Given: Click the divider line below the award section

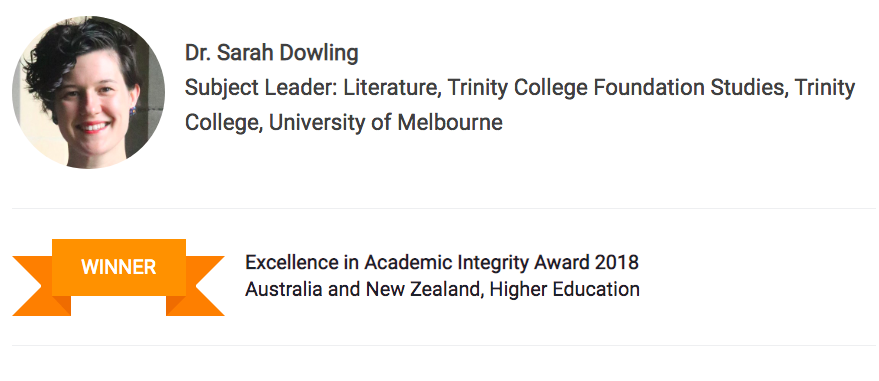Looking at the screenshot, I should point(444,345).
